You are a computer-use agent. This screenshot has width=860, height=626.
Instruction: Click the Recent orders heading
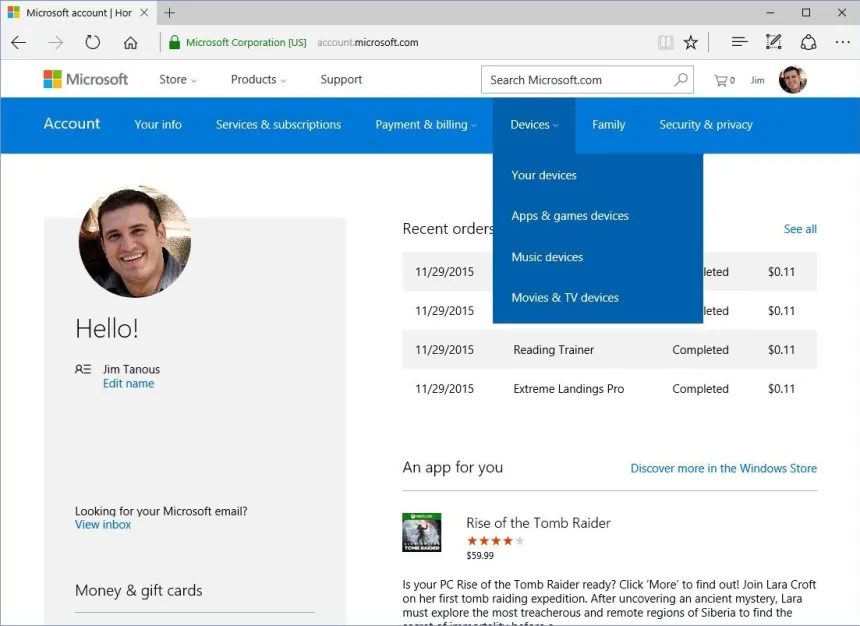click(x=448, y=228)
